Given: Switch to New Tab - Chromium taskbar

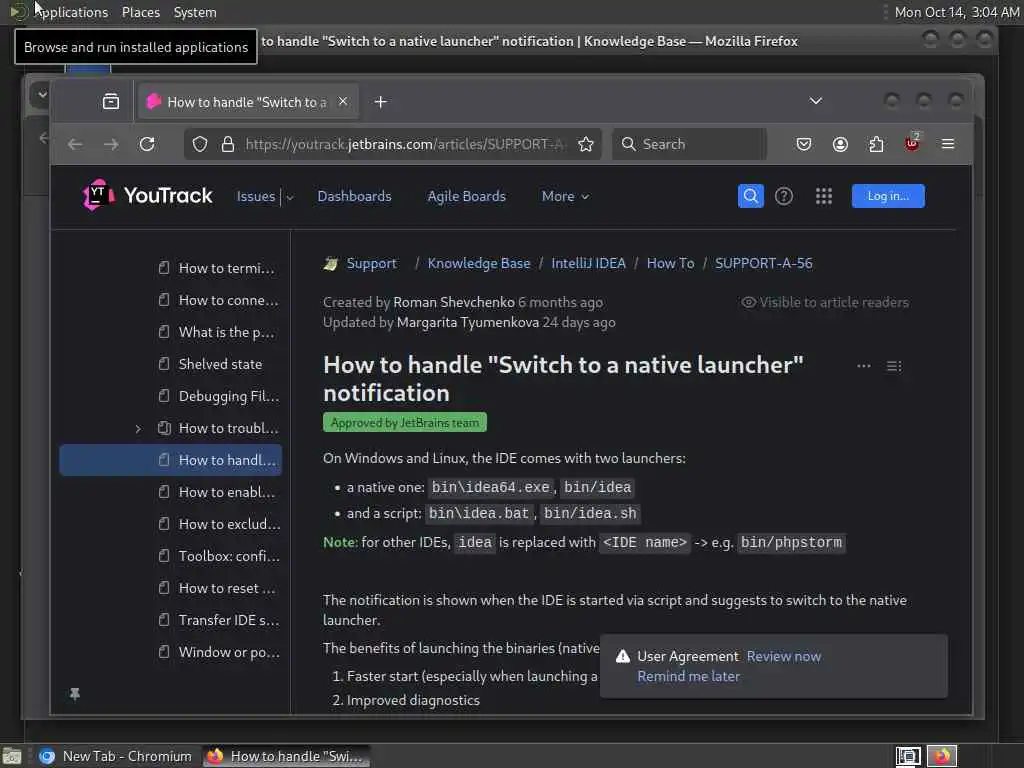Looking at the screenshot, I should tap(116, 756).
